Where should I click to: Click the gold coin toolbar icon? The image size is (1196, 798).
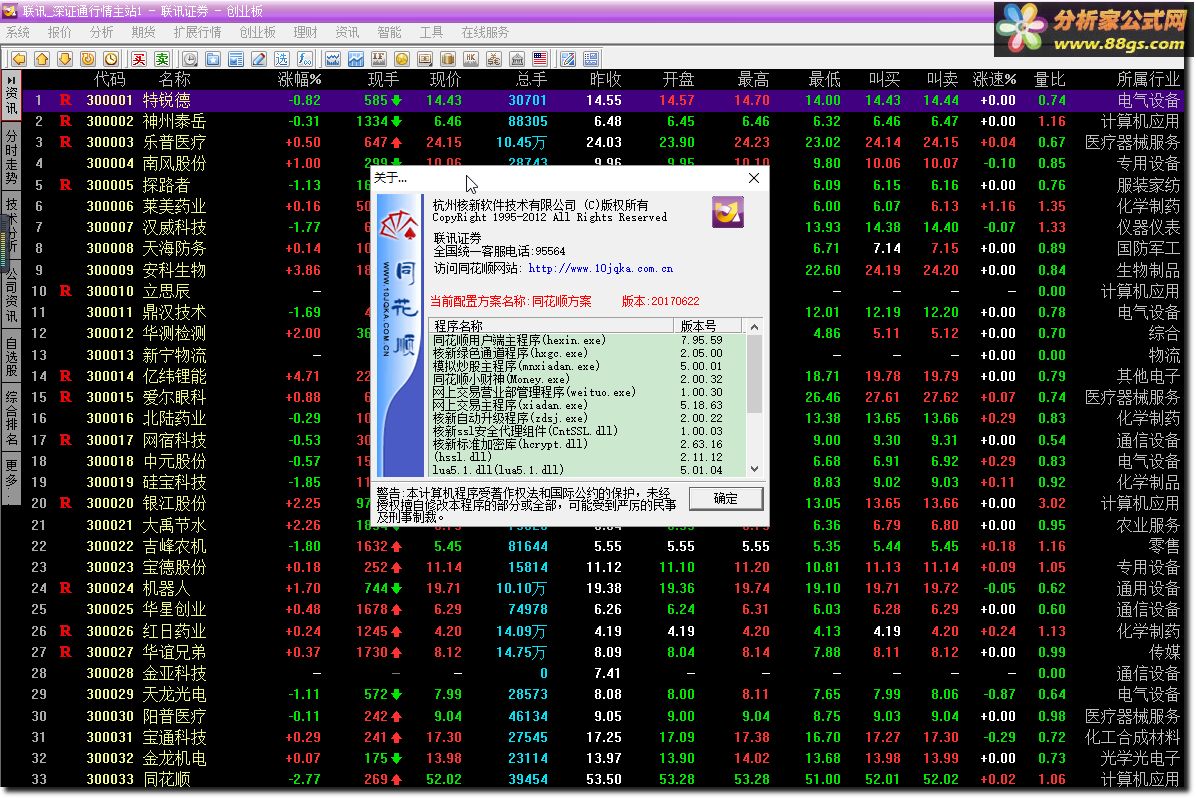(x=401, y=59)
